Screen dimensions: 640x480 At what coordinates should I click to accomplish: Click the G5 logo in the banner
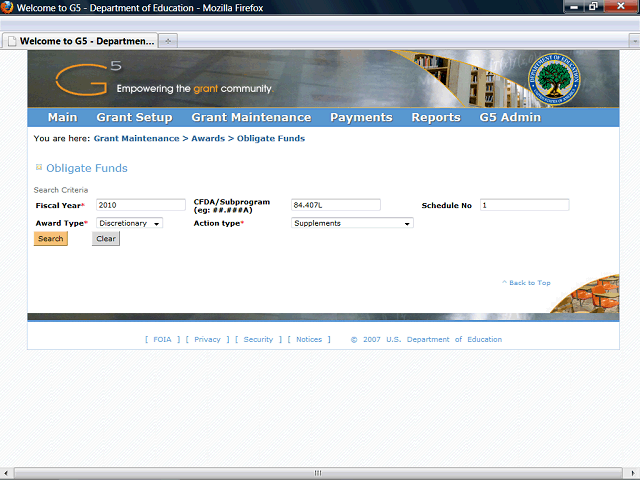pyautogui.click(x=89, y=78)
